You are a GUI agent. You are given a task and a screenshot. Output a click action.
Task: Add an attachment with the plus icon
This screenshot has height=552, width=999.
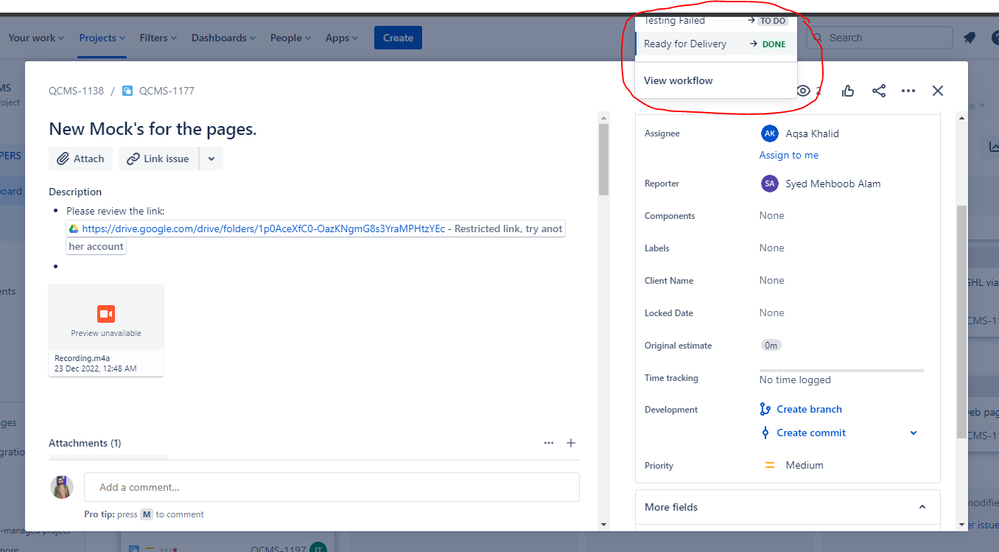pos(571,442)
